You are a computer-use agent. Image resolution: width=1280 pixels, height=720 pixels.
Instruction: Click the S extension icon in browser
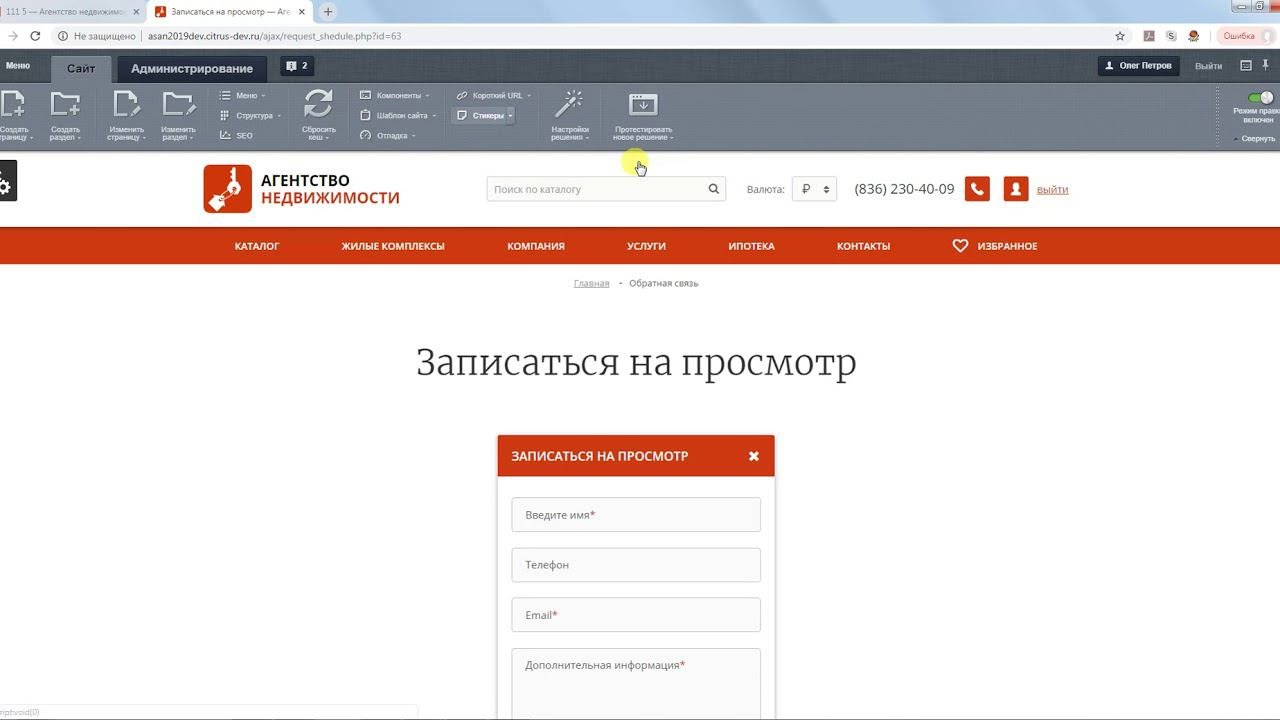[x=1171, y=36]
